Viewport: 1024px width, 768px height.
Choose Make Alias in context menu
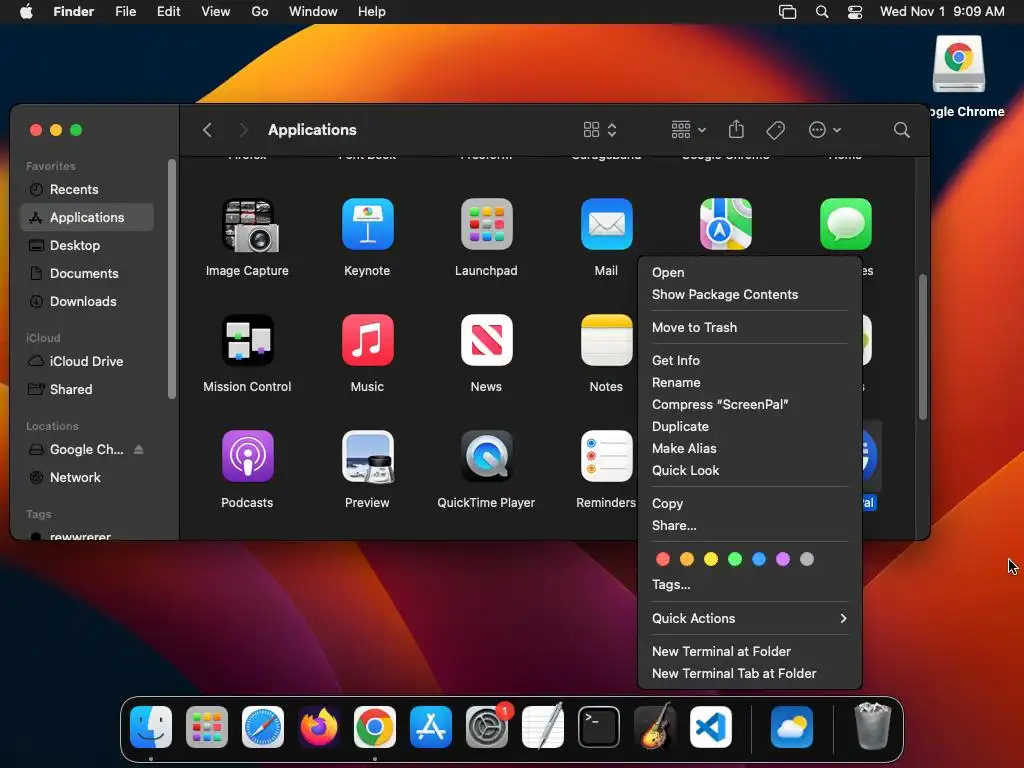tap(750, 449)
